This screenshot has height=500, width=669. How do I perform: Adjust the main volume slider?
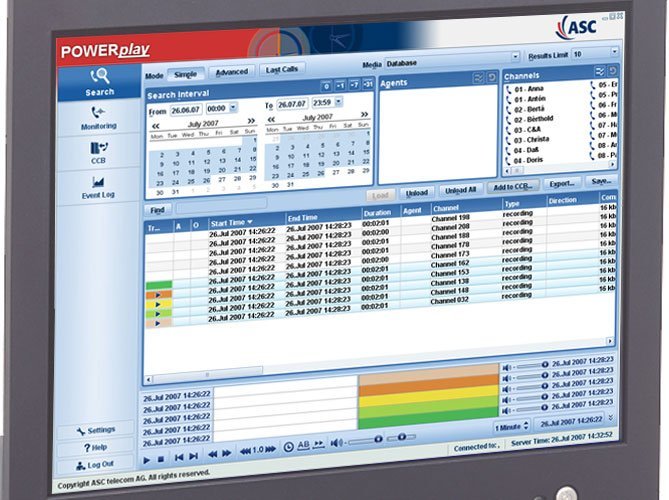365,441
